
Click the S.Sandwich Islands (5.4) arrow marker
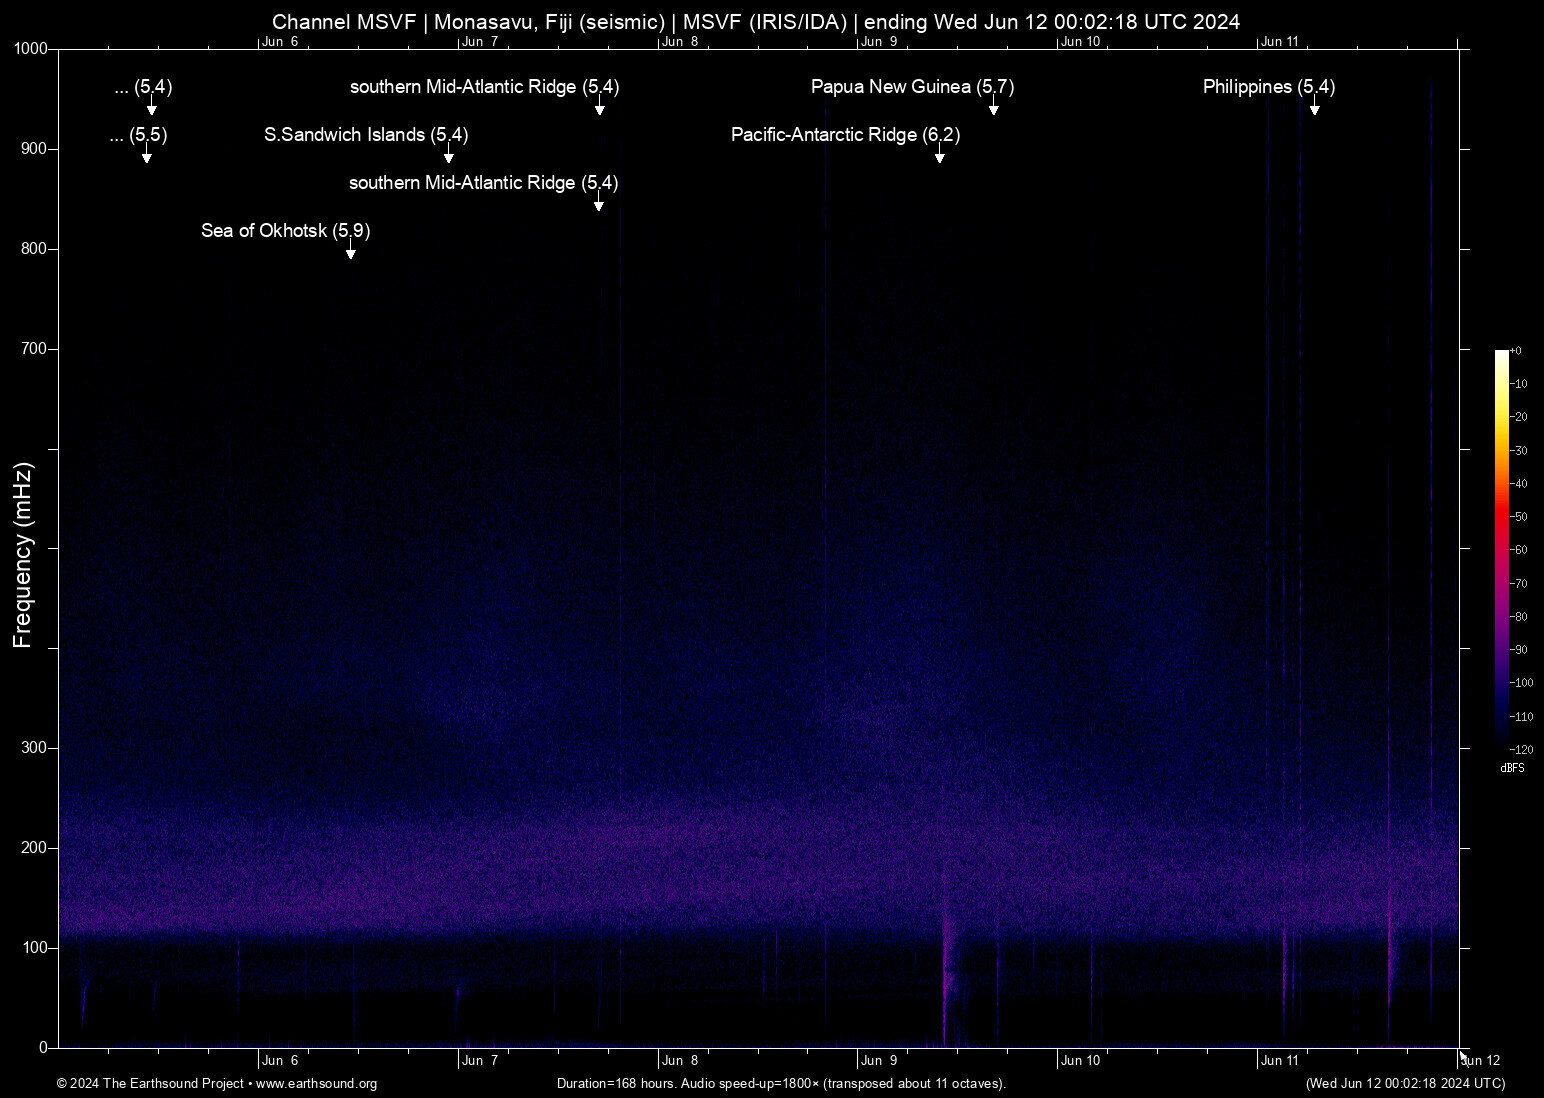click(x=448, y=155)
